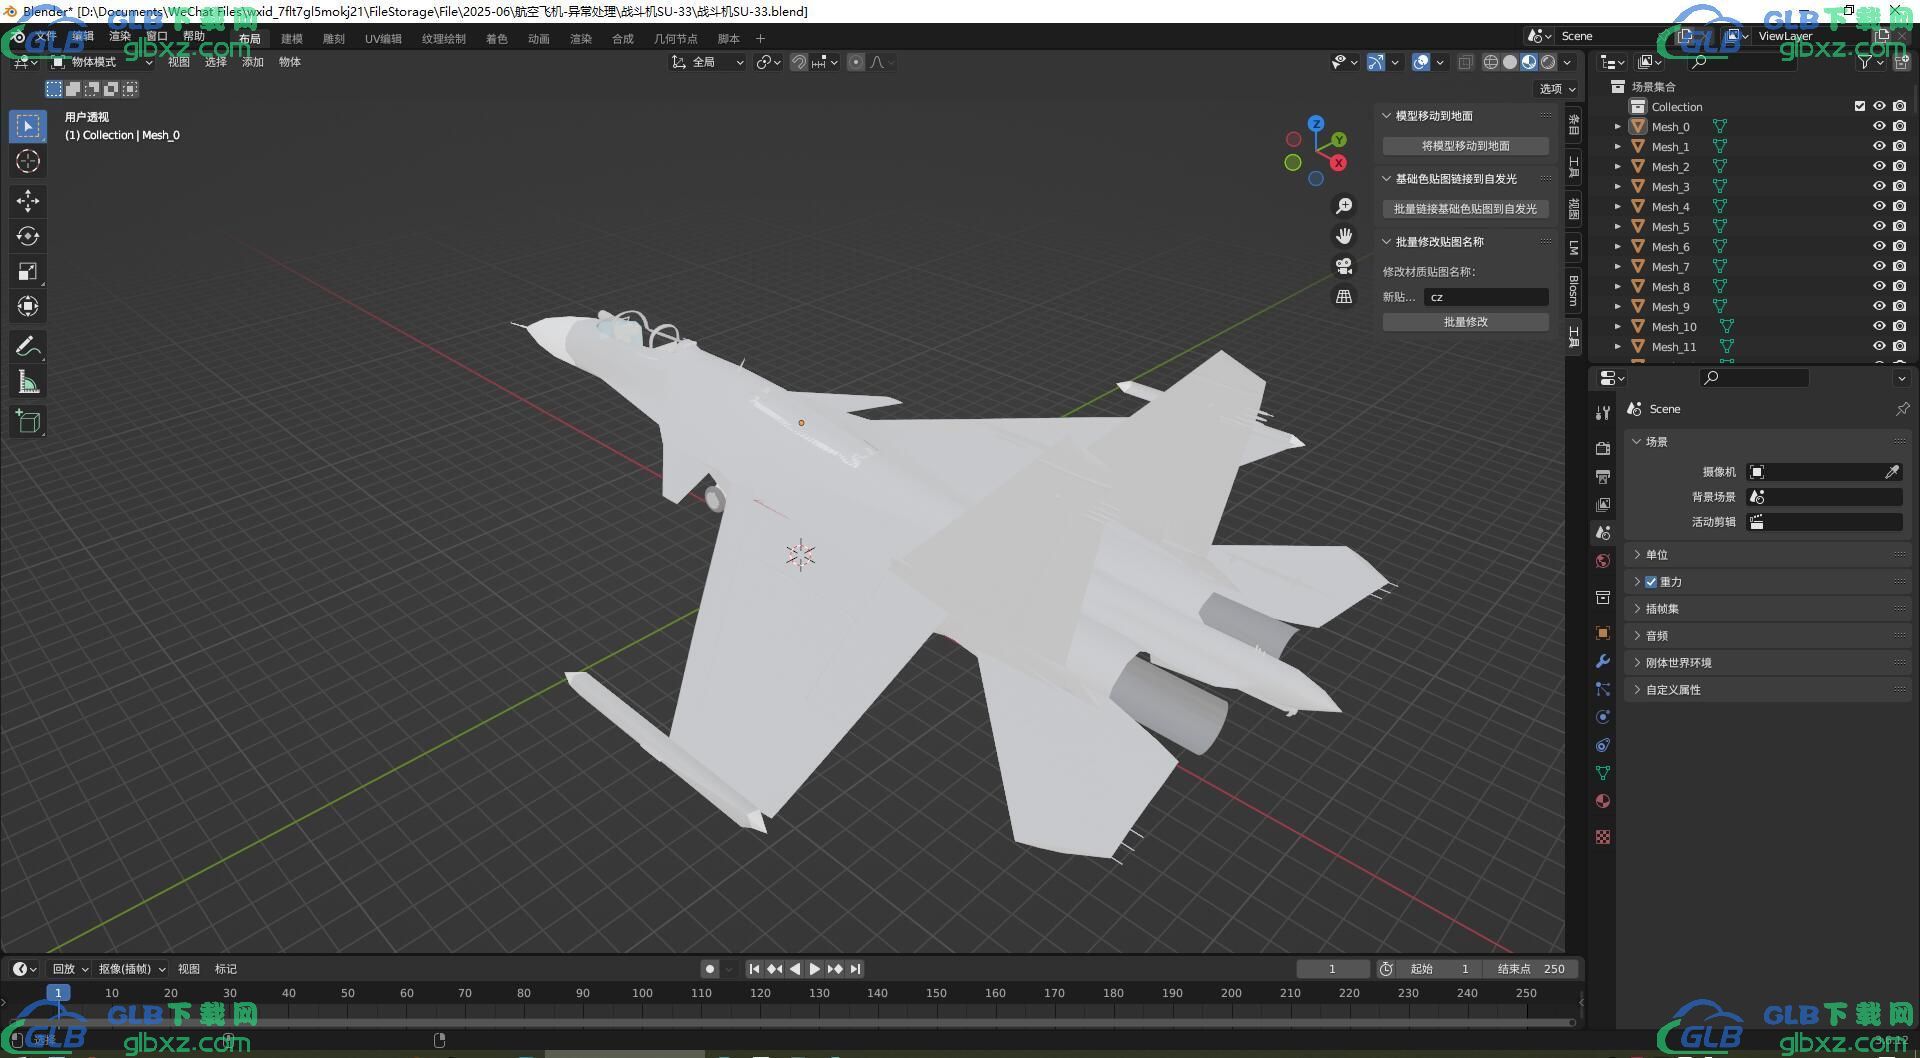
Task: Uncheck the Collection exclude checkbox
Action: tap(1860, 106)
